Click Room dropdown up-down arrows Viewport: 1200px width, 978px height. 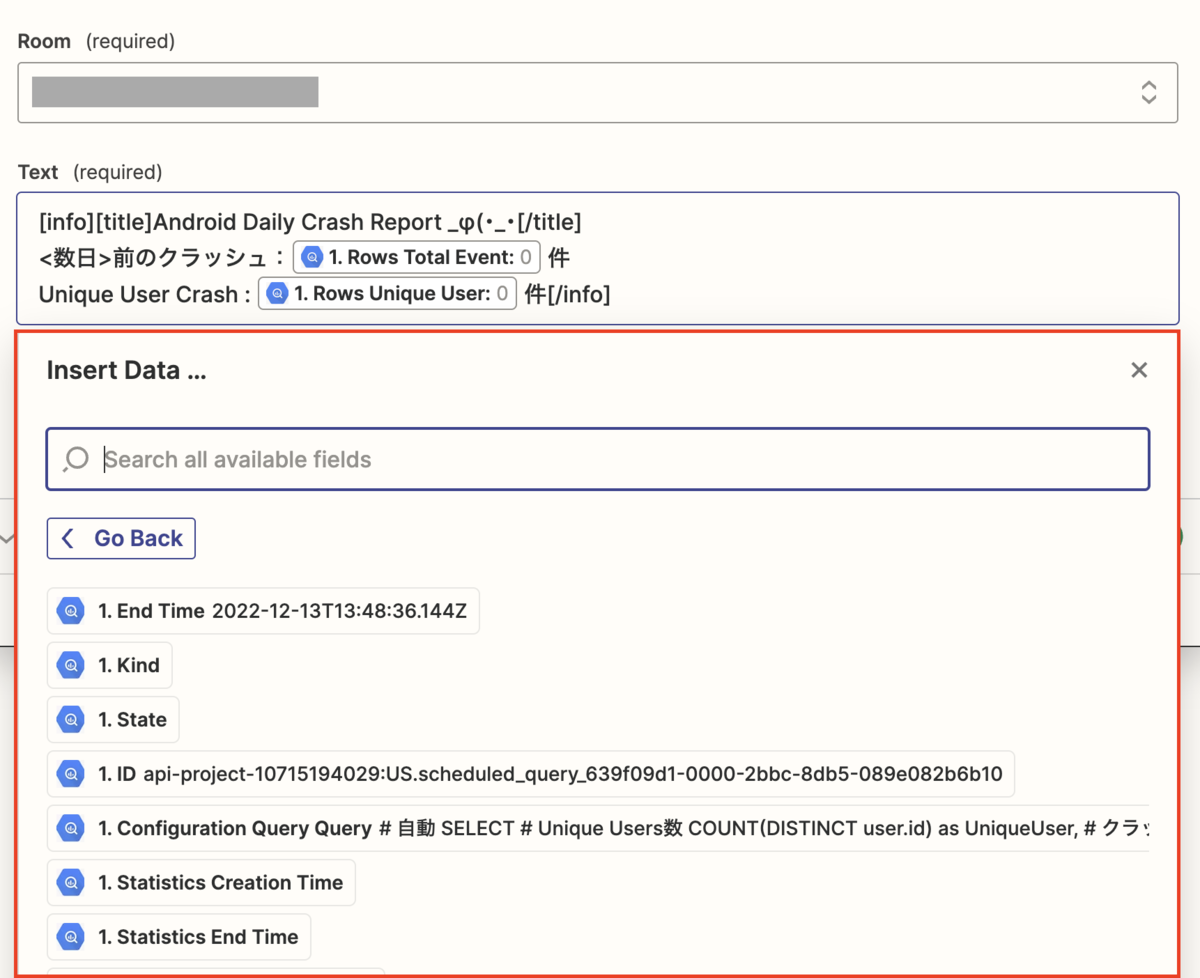tap(1149, 93)
